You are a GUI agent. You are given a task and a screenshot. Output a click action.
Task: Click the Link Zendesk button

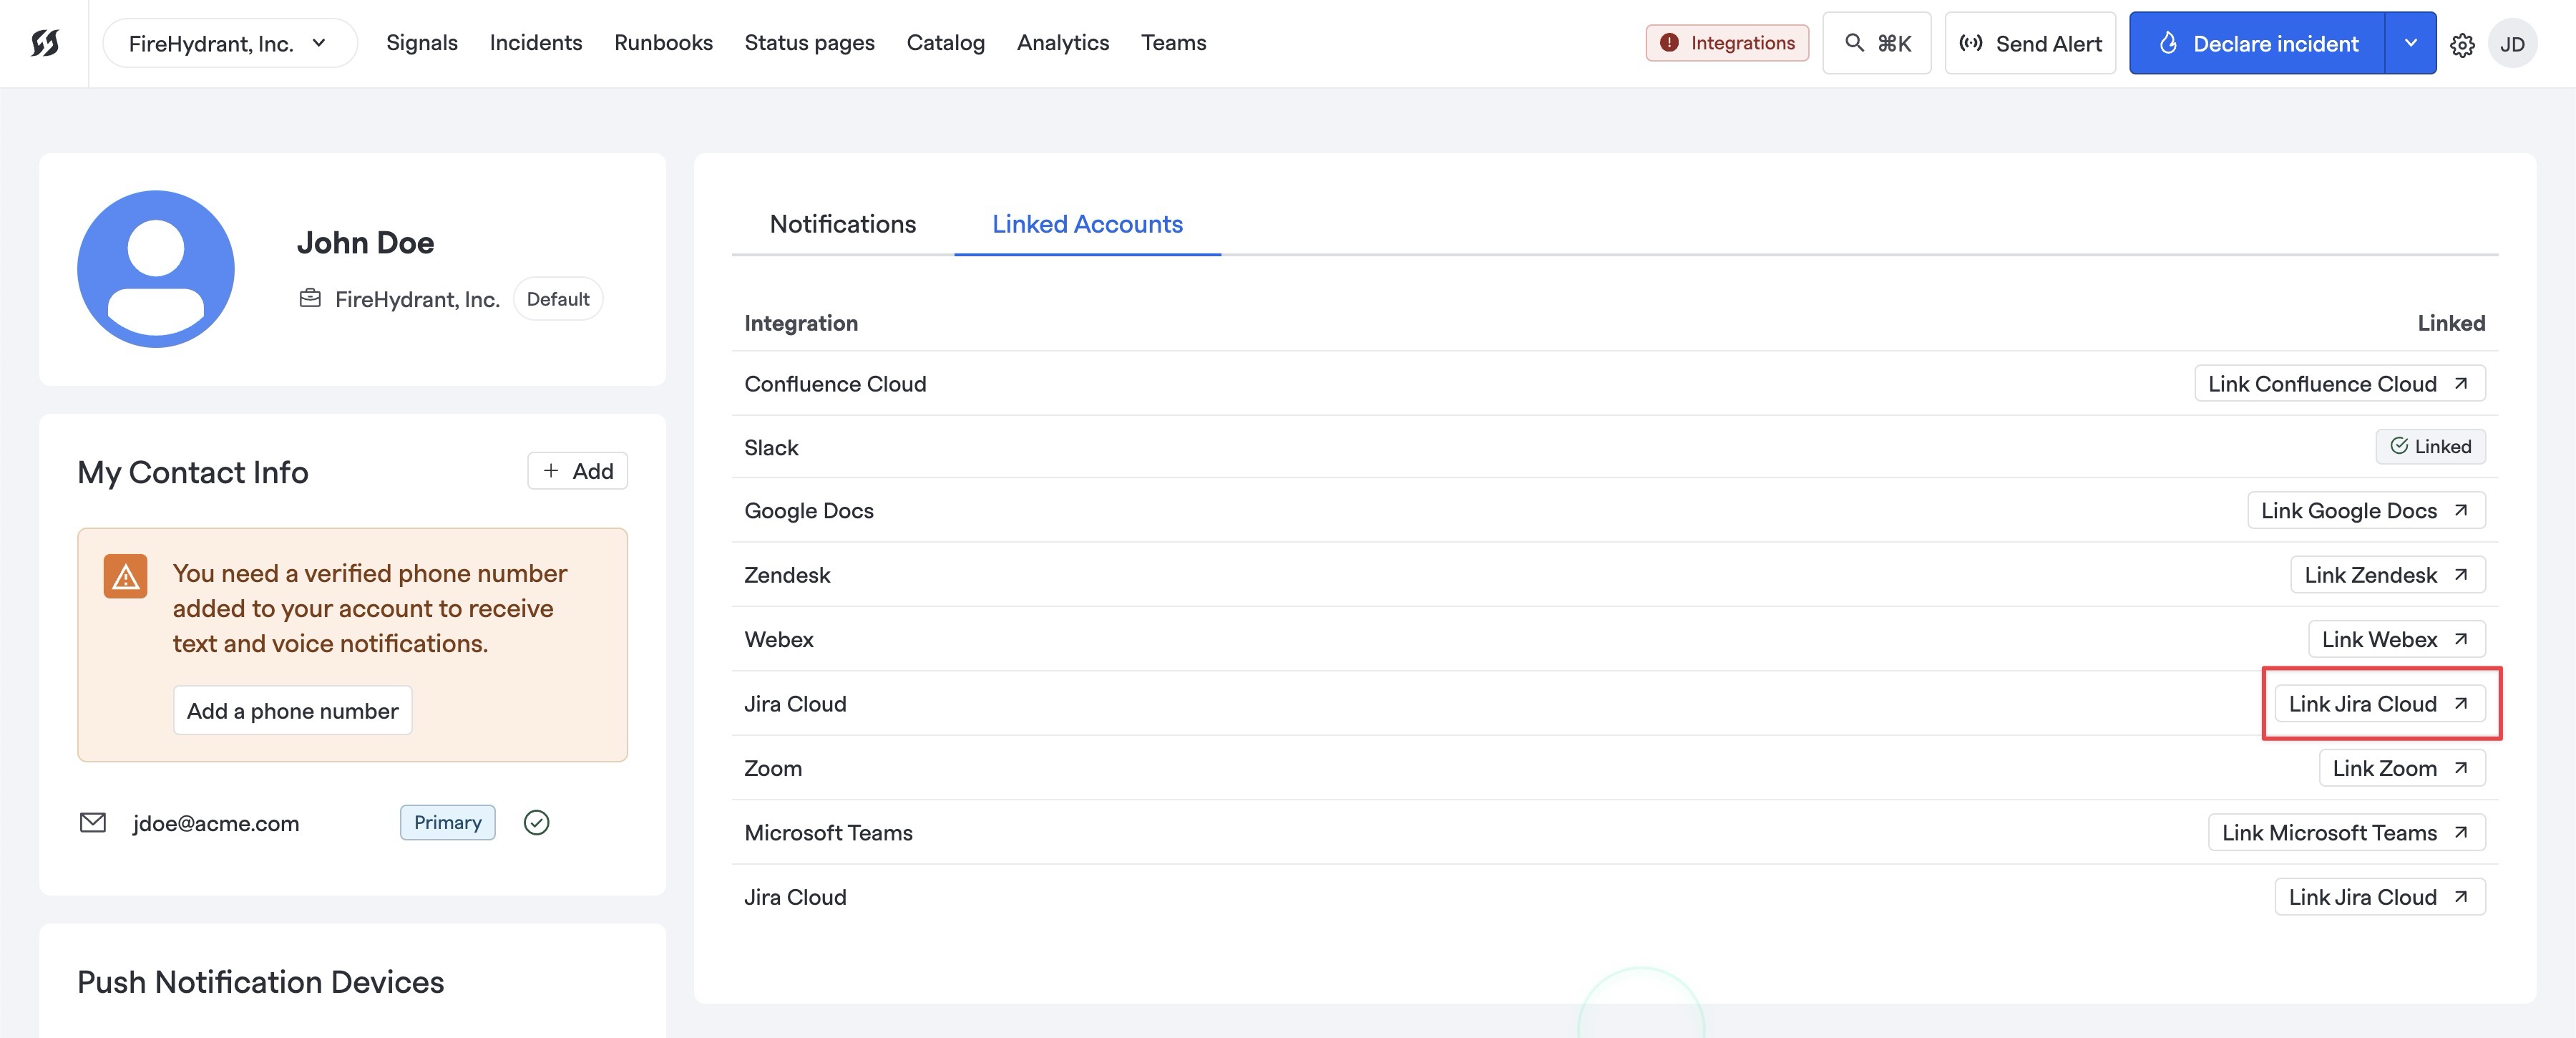[2388, 574]
